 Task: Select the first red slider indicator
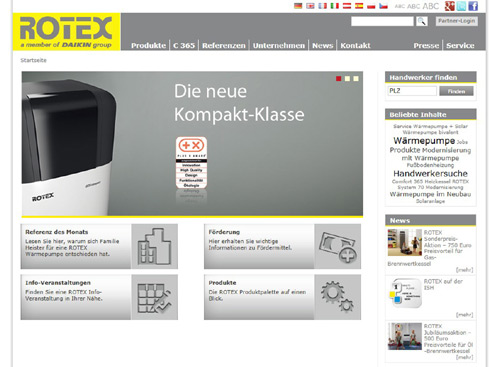pos(339,79)
